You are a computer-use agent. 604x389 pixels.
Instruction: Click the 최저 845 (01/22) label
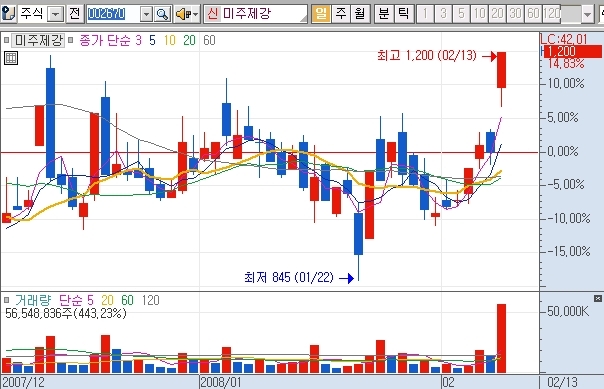[x=289, y=277]
